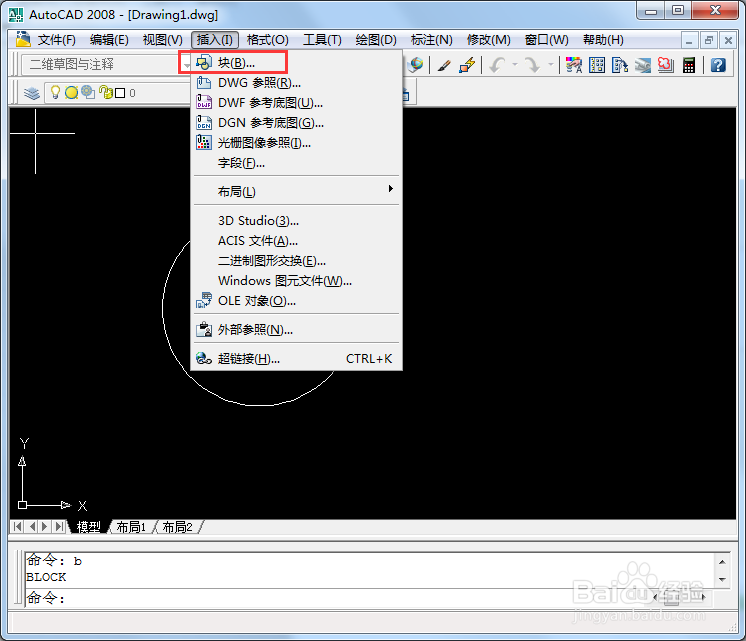Viewport: 746px width, 641px height.
Task: Select 字段(F)... menu item
Action: (x=296, y=163)
